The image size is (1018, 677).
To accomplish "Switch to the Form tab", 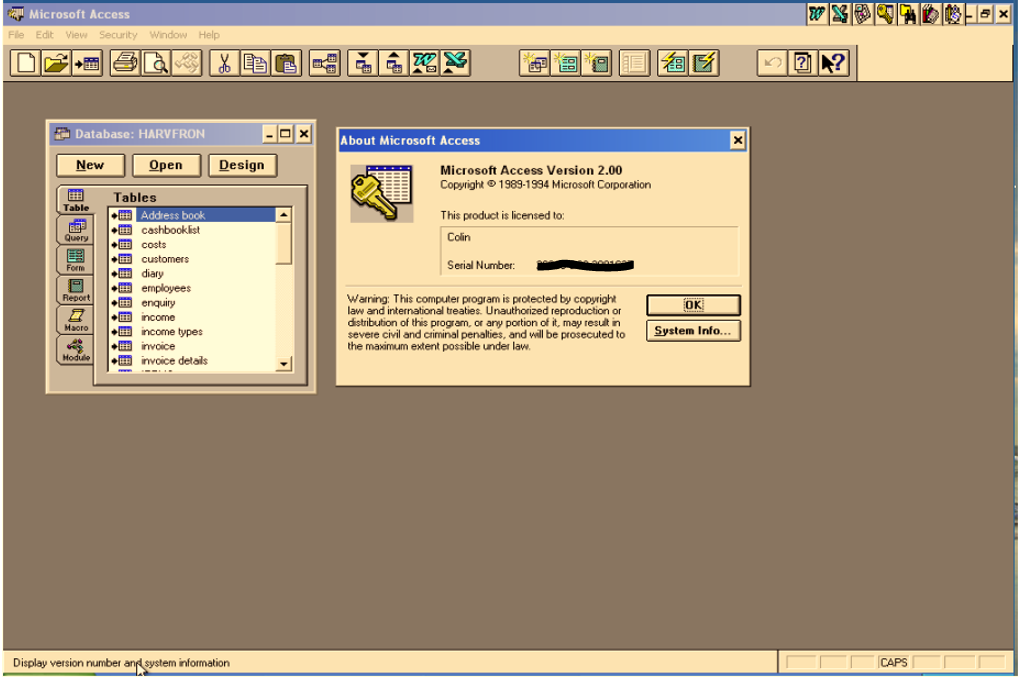I will coord(76,260).
